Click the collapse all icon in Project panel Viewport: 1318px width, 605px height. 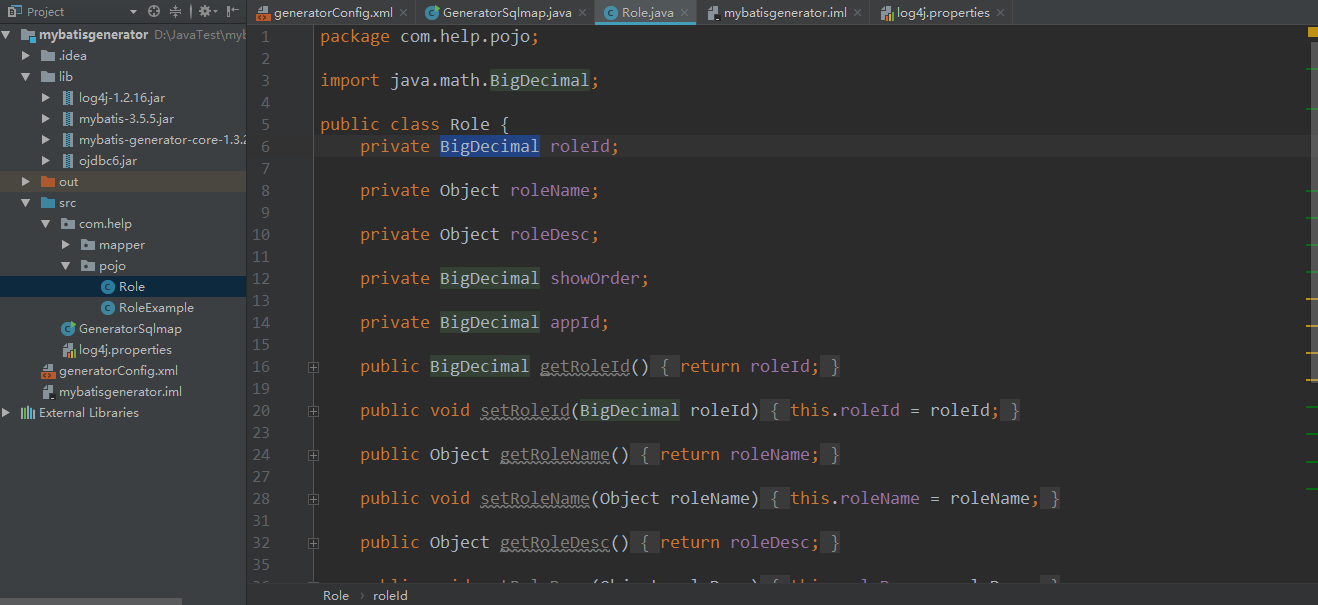pos(176,12)
